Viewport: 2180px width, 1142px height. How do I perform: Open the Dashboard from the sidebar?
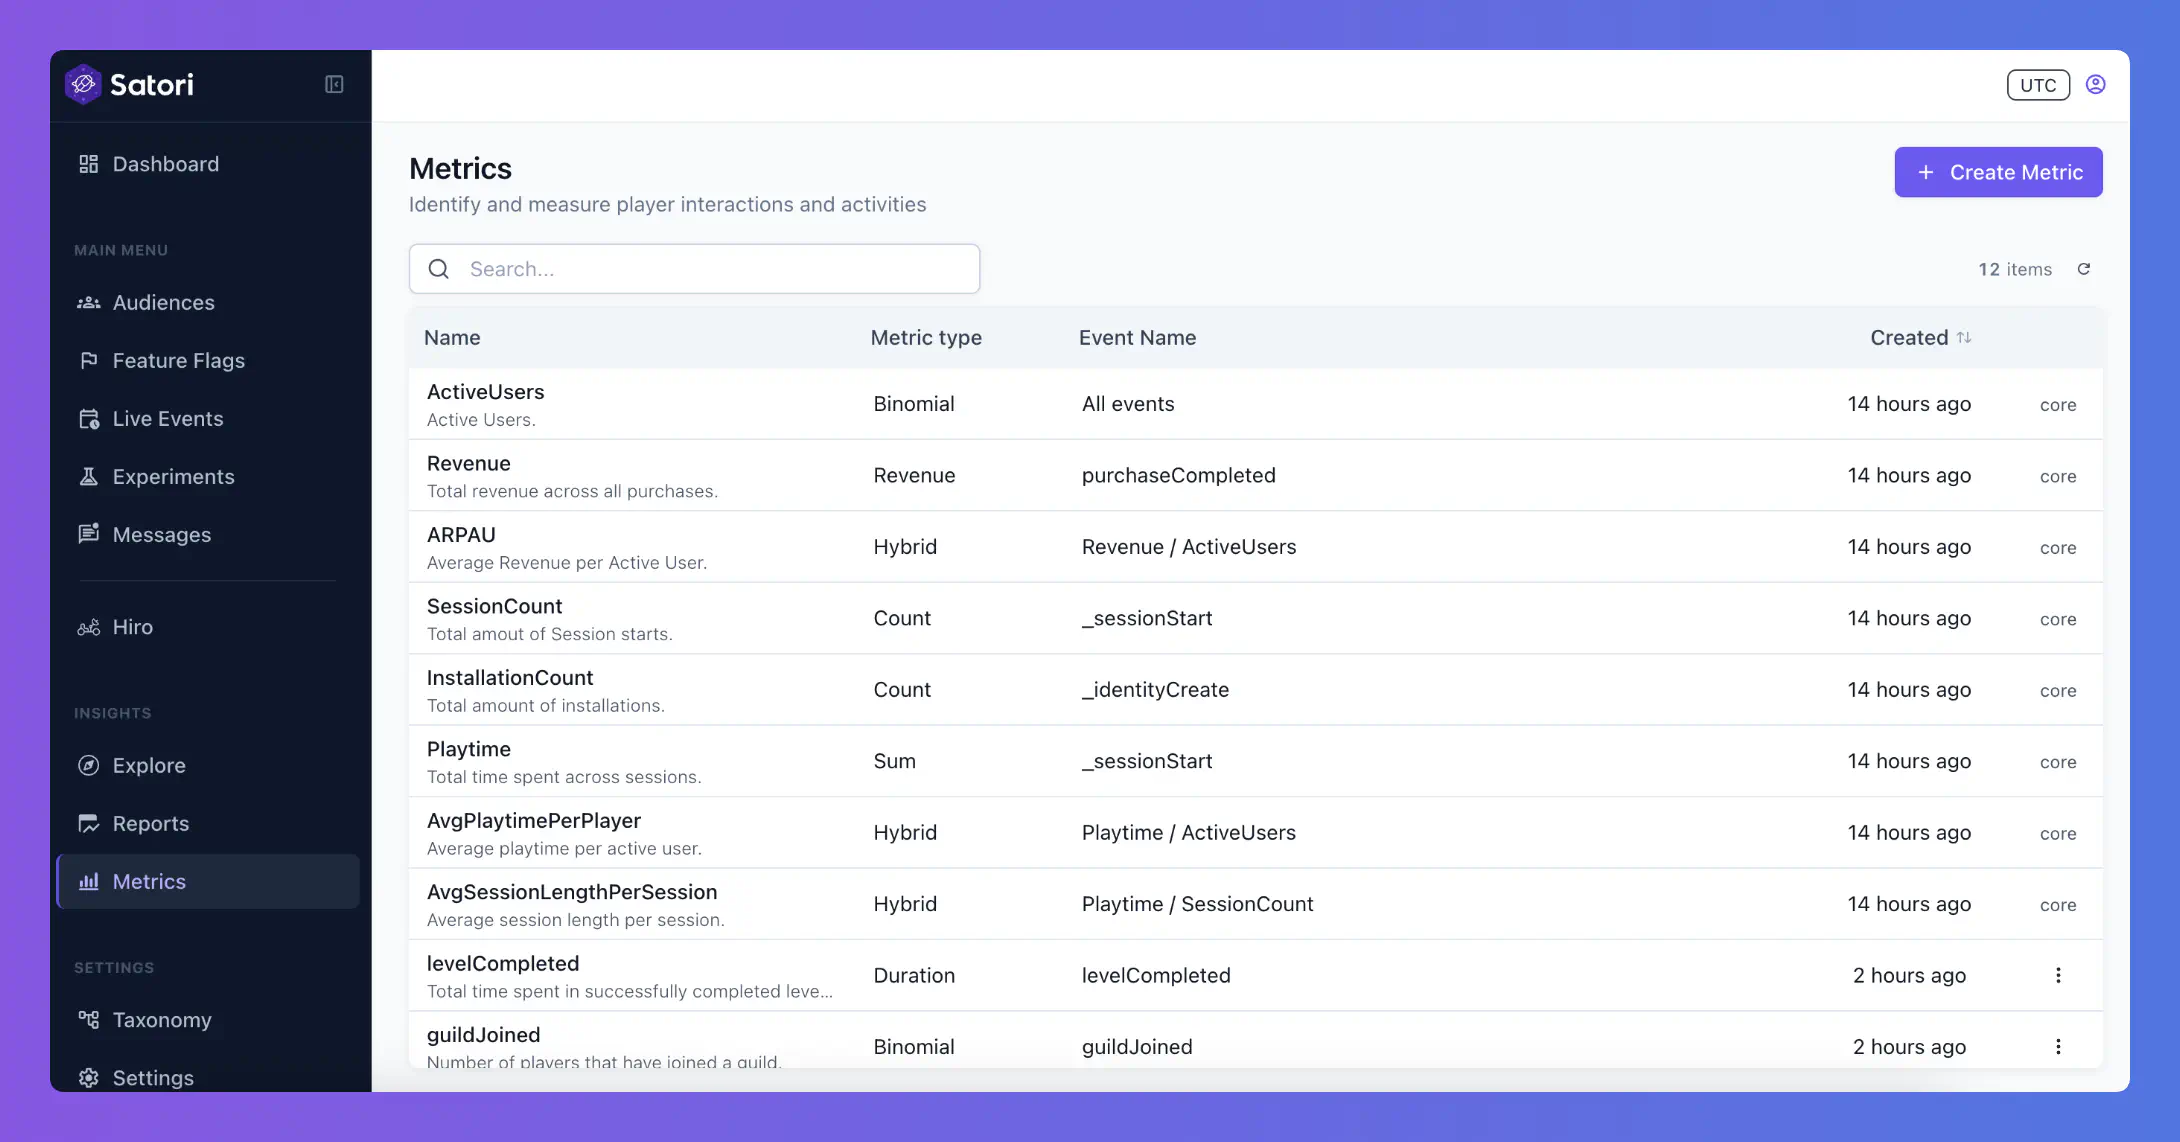(x=166, y=163)
